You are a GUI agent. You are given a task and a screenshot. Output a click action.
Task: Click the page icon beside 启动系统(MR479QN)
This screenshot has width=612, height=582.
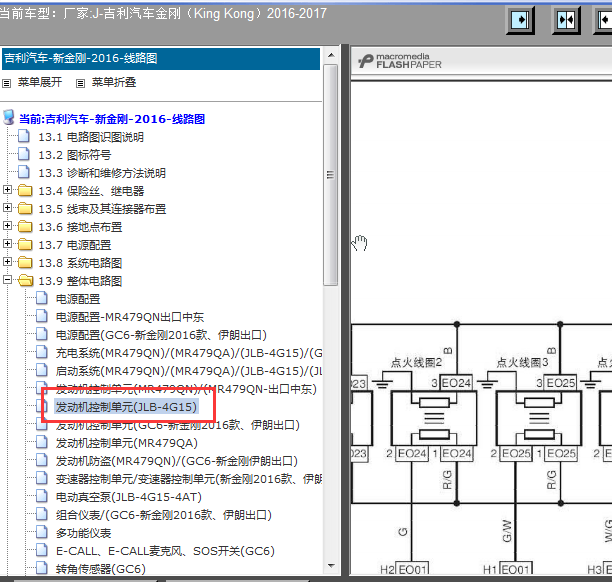pyautogui.click(x=42, y=370)
